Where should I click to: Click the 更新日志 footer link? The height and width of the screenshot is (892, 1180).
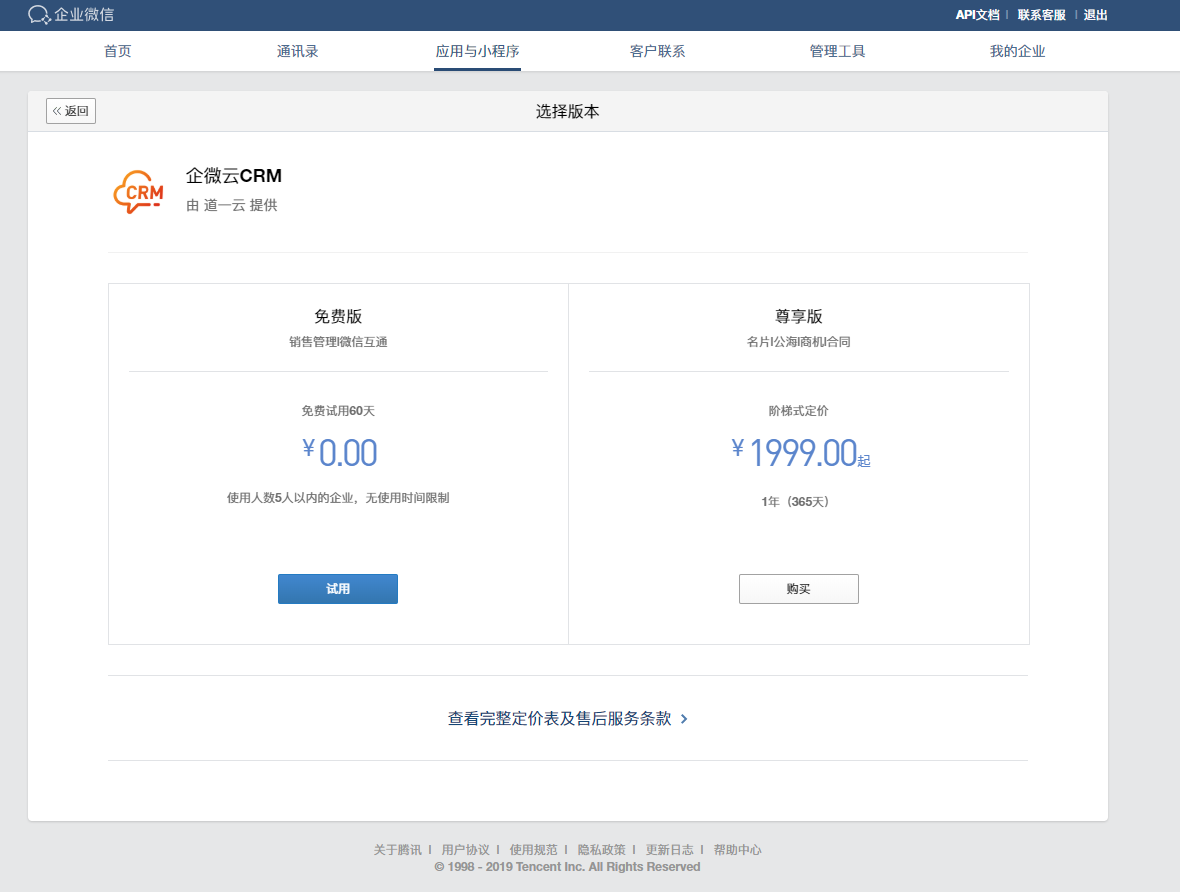670,850
